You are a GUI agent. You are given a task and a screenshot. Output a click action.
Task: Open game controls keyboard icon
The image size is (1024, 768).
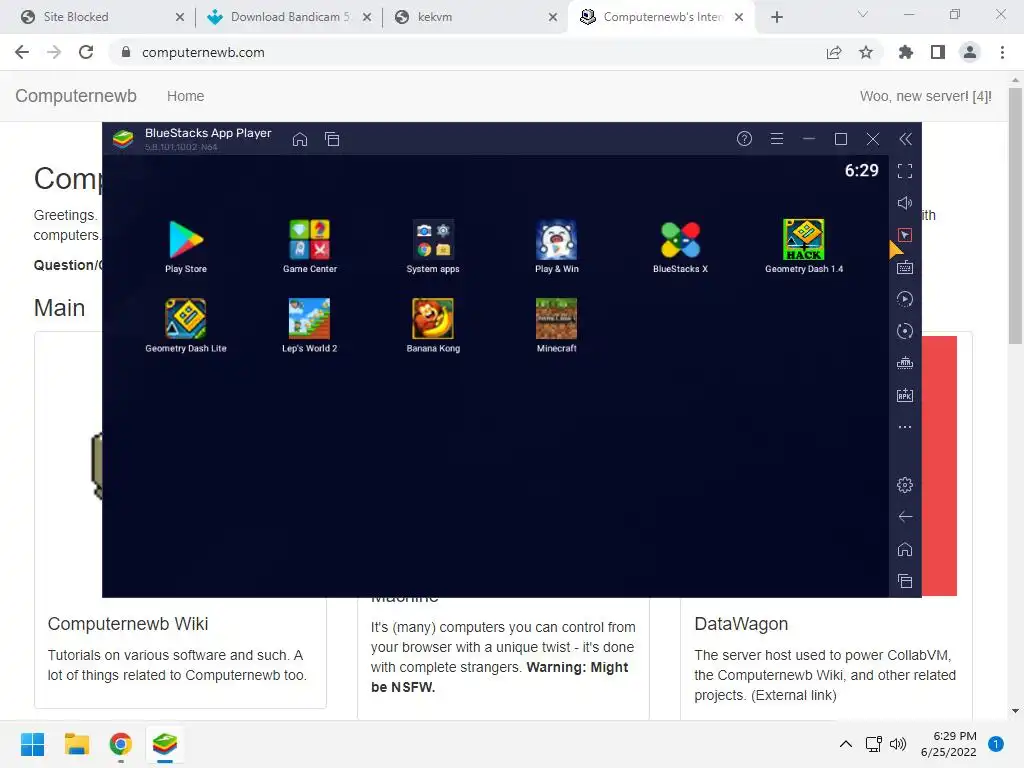904,267
